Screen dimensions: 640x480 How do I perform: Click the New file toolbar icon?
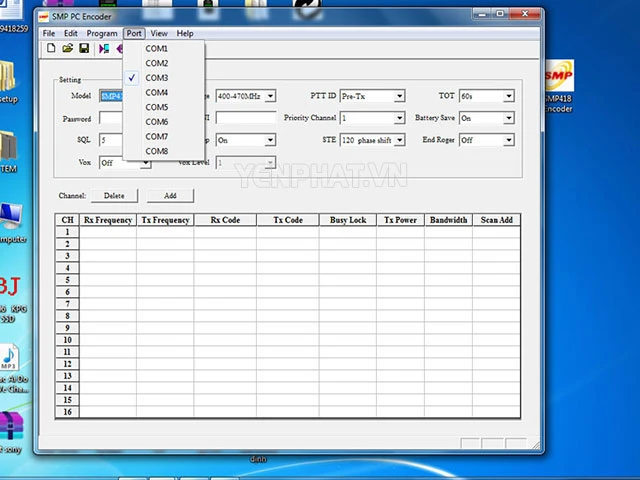(x=51, y=48)
